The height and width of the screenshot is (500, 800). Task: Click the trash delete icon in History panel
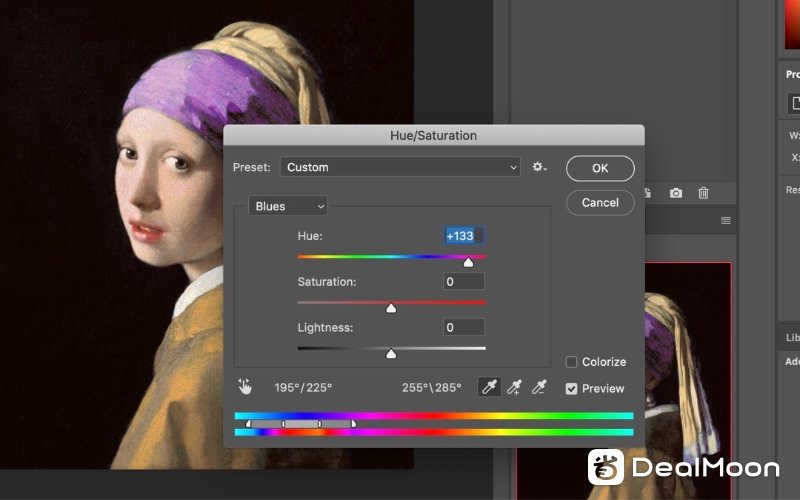tap(704, 193)
